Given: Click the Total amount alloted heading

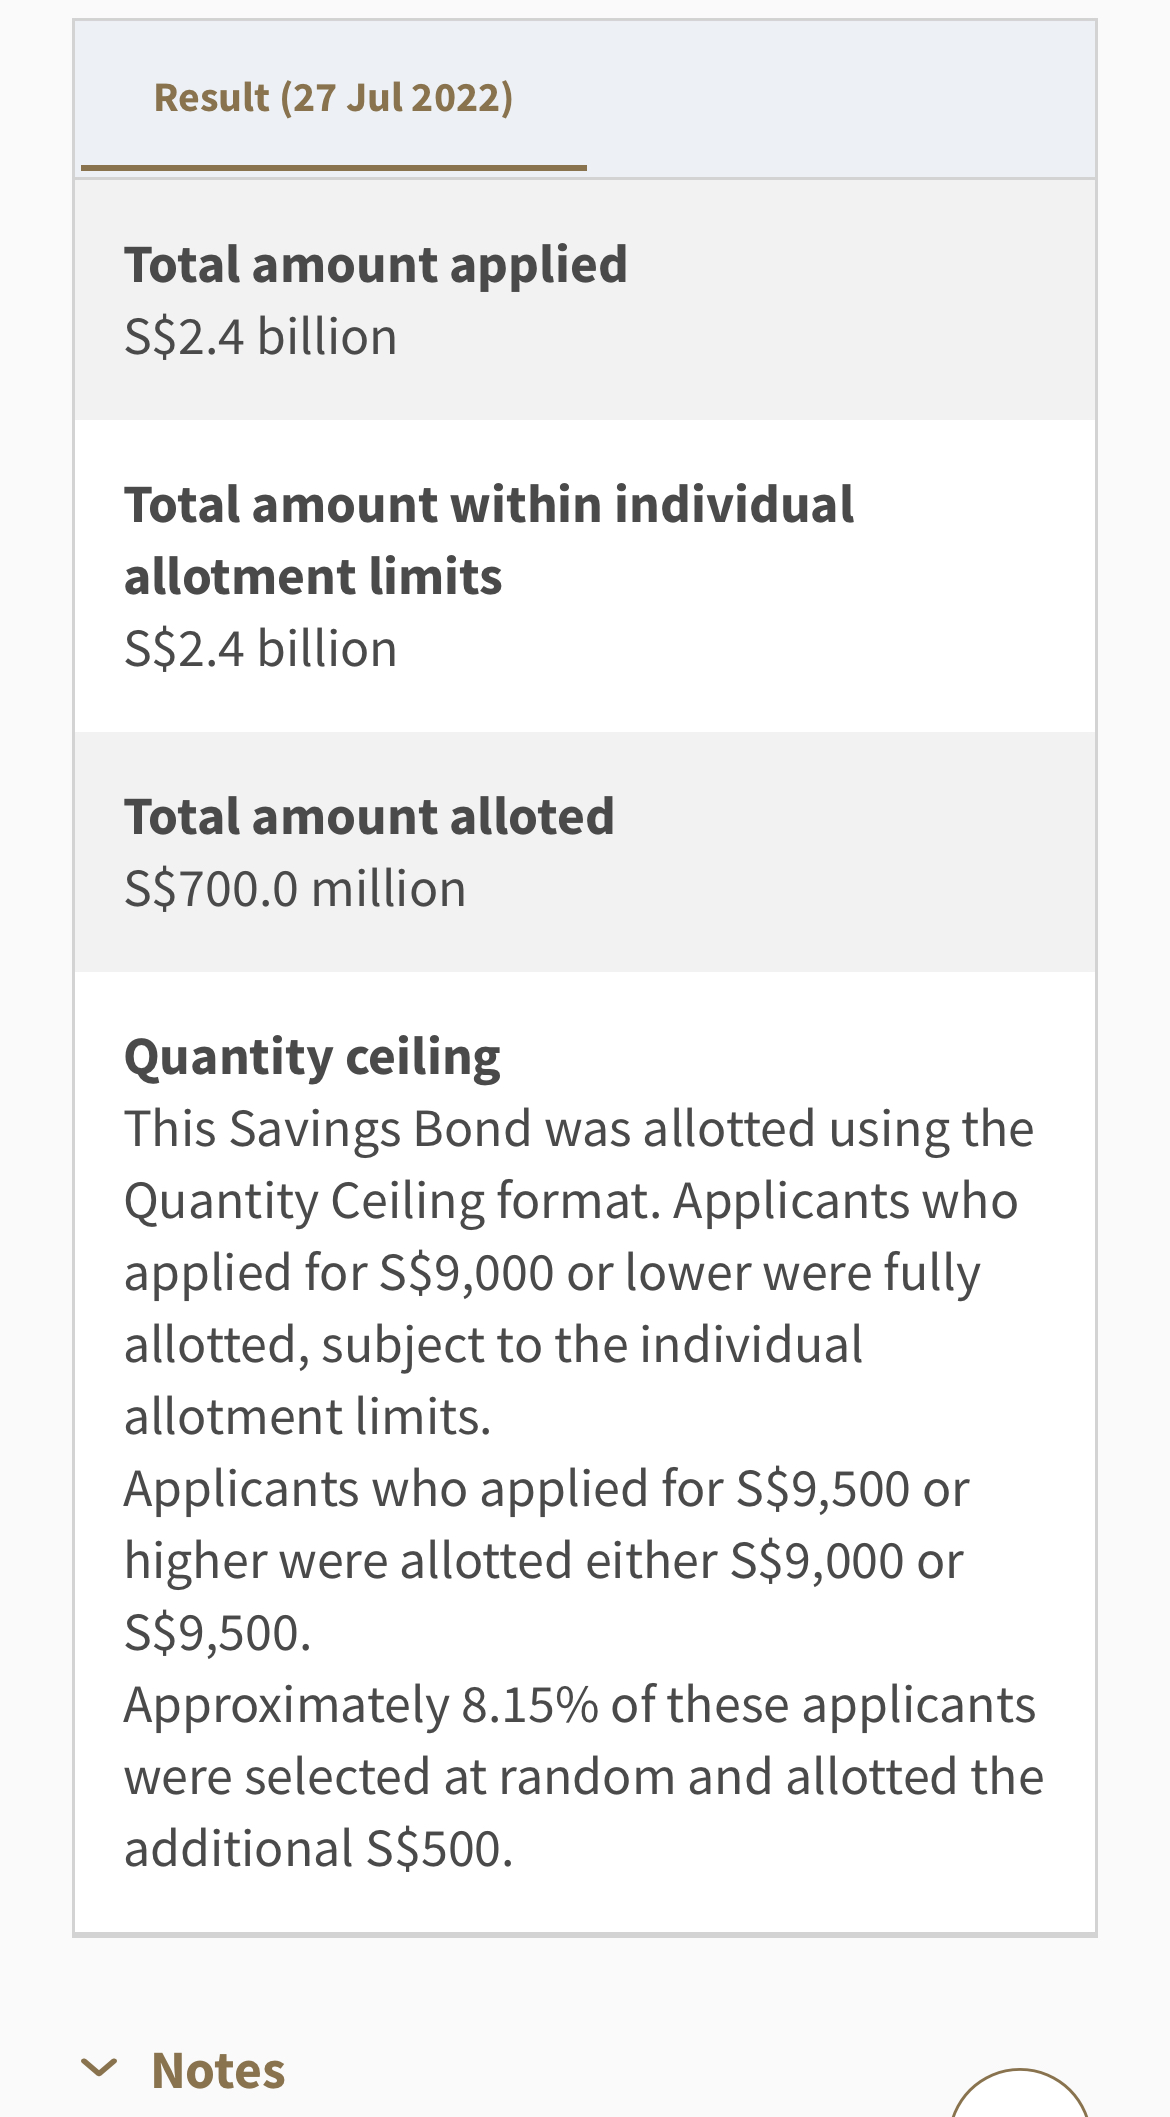Looking at the screenshot, I should tap(369, 817).
